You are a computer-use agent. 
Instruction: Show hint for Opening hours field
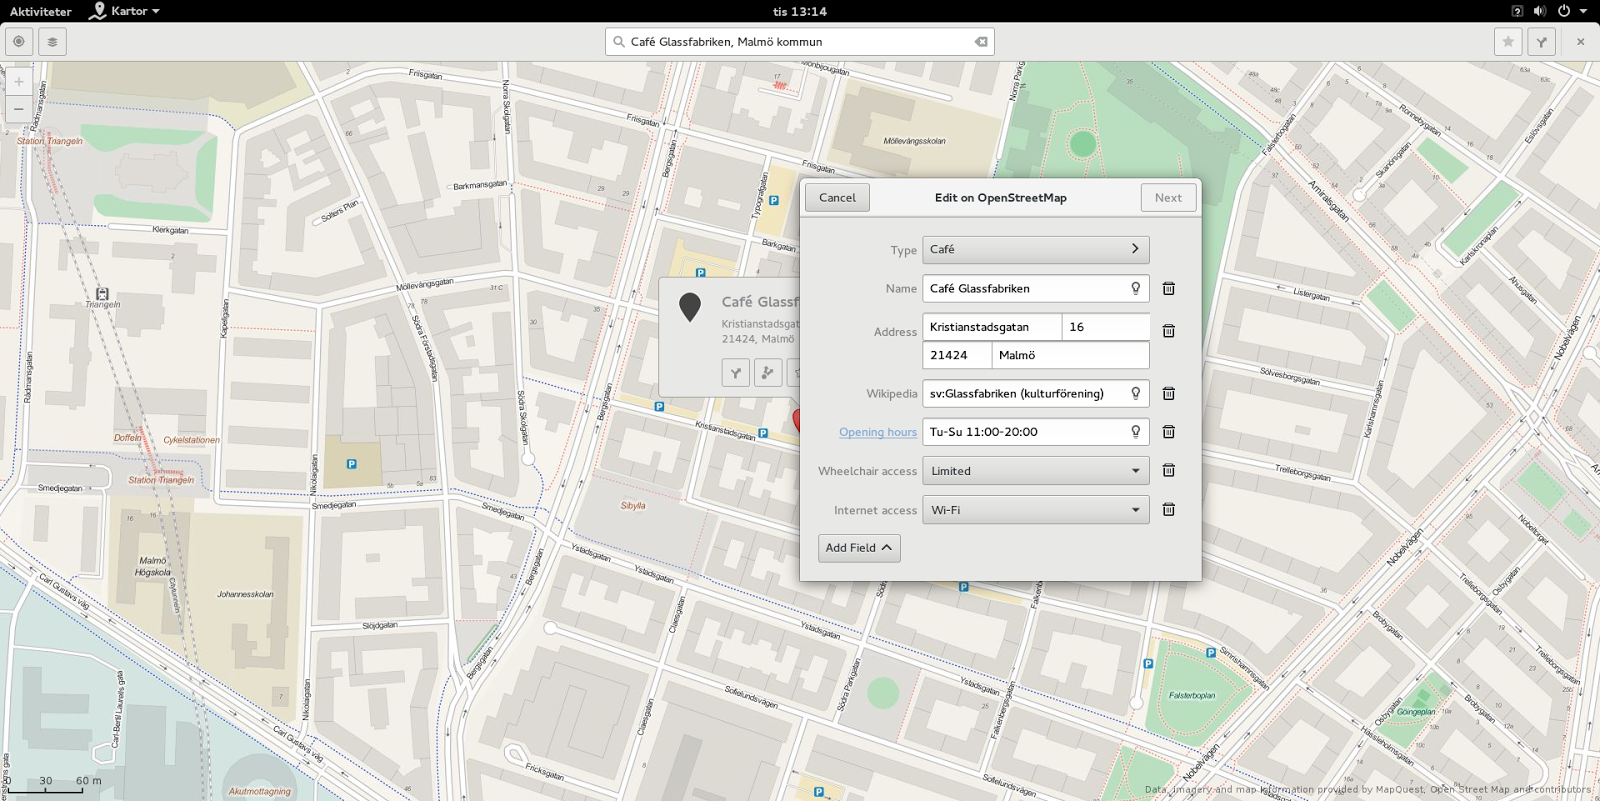coord(1136,432)
